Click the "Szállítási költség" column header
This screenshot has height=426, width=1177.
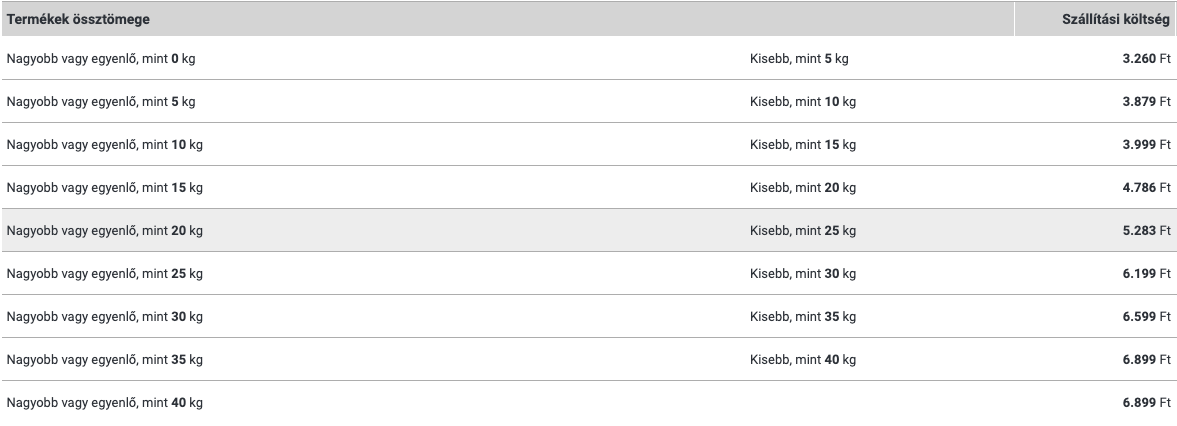1115,20
